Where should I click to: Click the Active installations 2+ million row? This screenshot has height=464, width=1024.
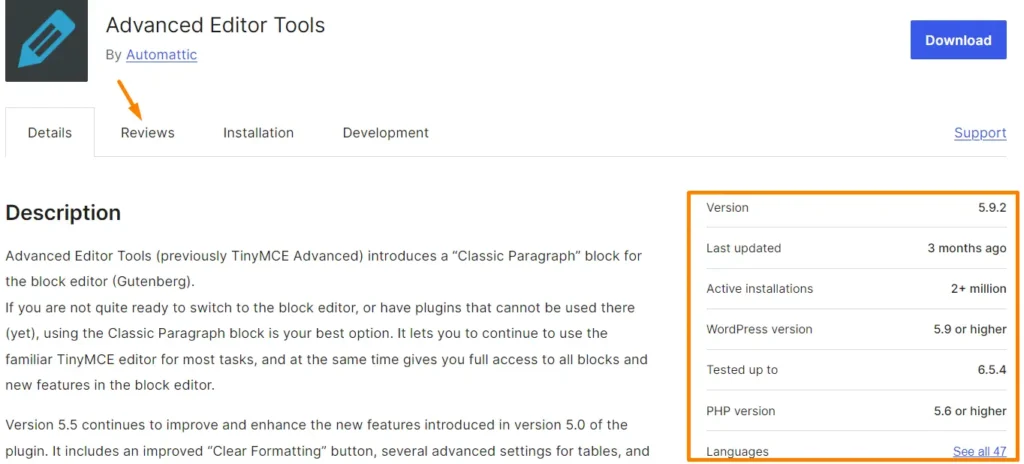[x=856, y=289]
